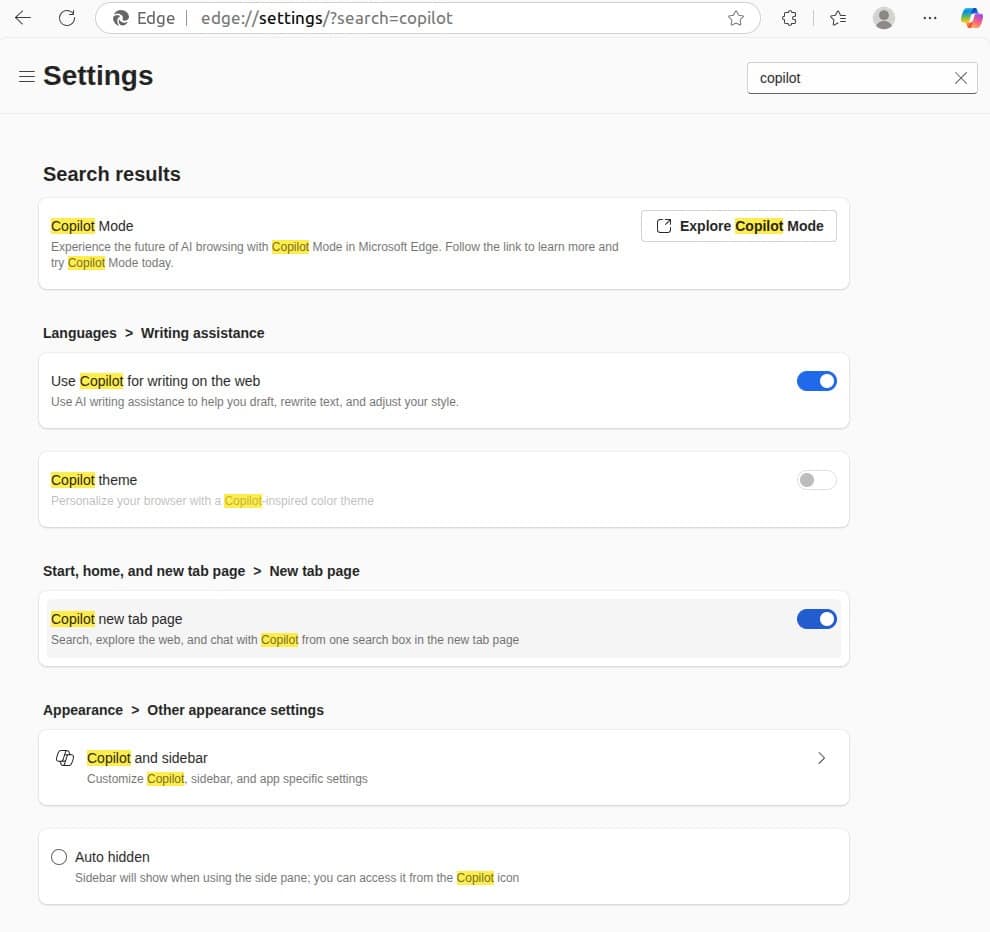Click the Edge site badge in address bar
This screenshot has height=932, width=990.
[x=124, y=17]
